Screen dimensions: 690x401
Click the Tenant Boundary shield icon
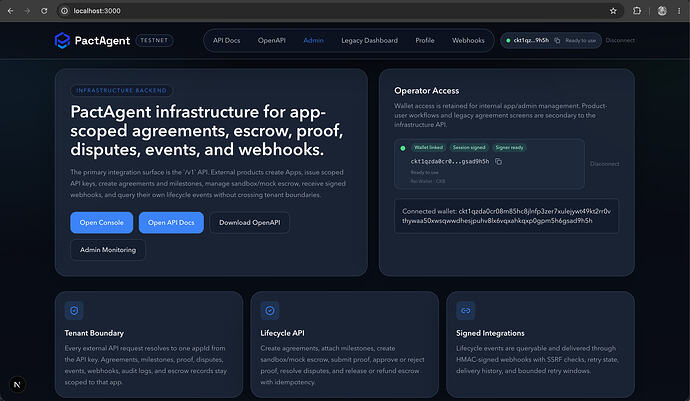(74, 311)
